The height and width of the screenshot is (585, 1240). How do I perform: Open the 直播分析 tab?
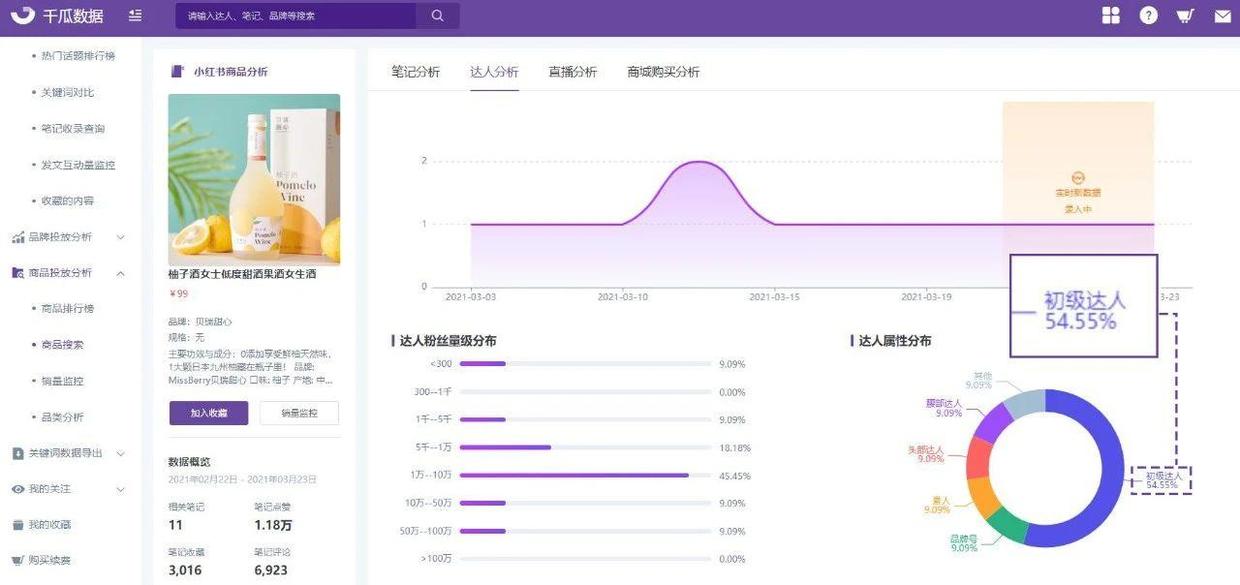click(572, 72)
